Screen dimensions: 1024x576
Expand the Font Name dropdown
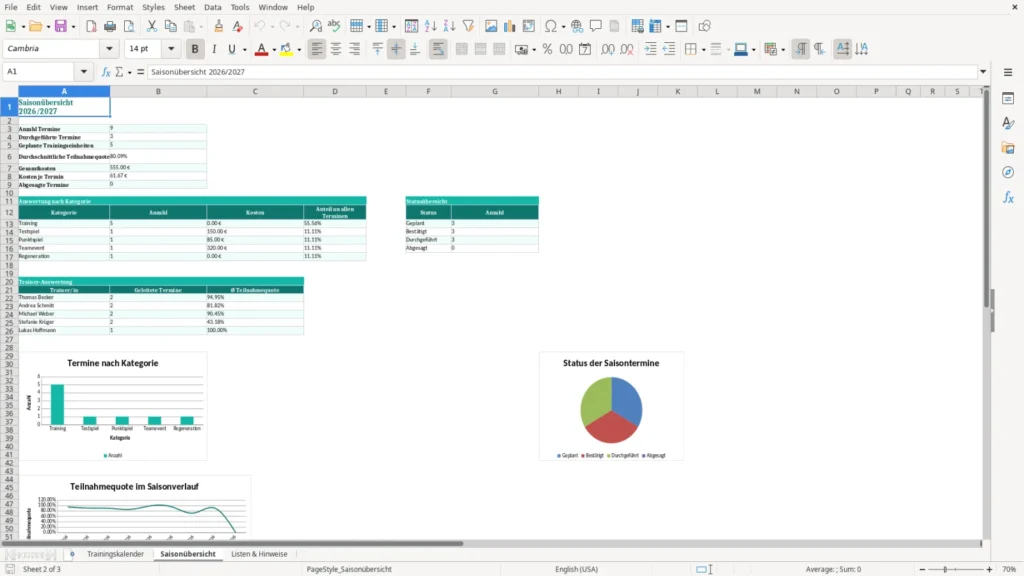[x=109, y=48]
